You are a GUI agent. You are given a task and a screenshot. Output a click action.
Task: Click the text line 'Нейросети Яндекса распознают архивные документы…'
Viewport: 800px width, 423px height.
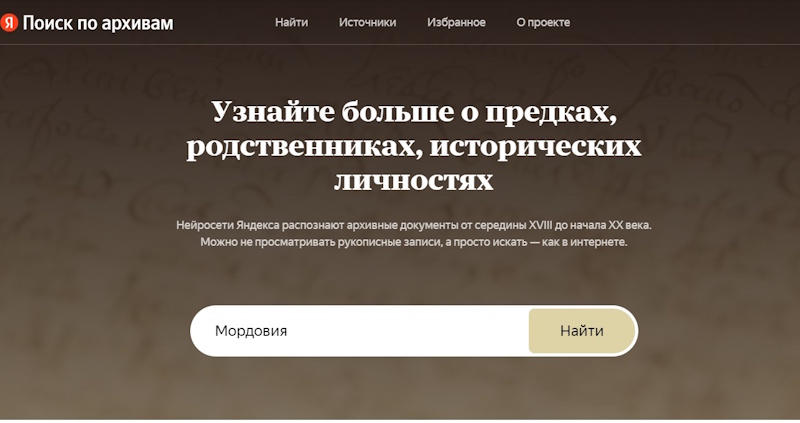click(414, 225)
